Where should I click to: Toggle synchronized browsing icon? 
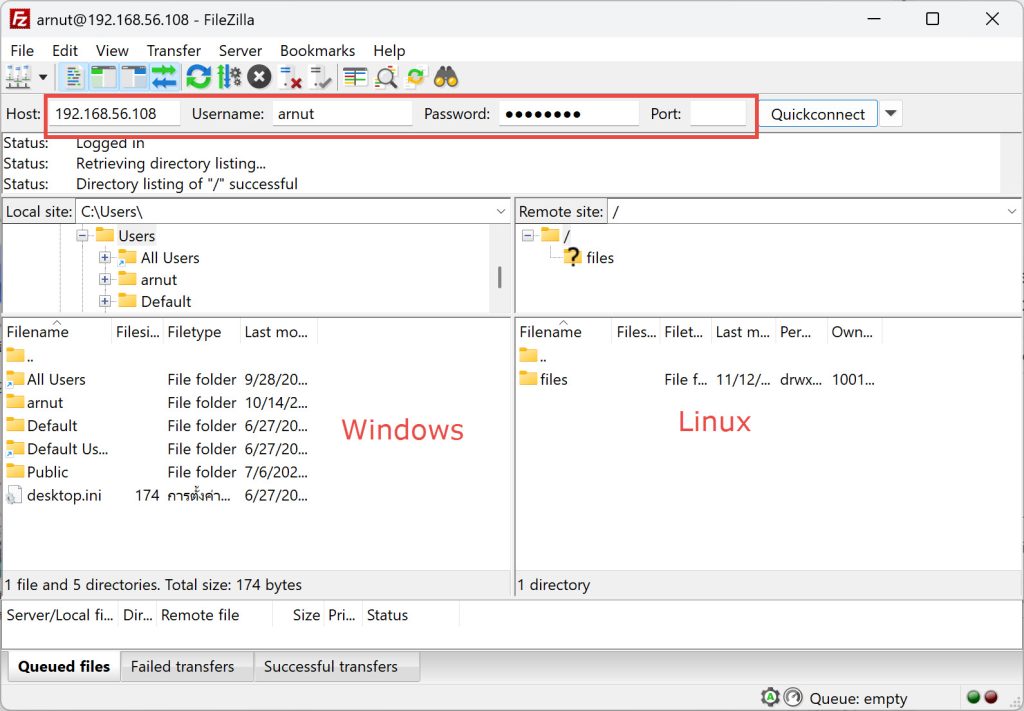(x=416, y=77)
